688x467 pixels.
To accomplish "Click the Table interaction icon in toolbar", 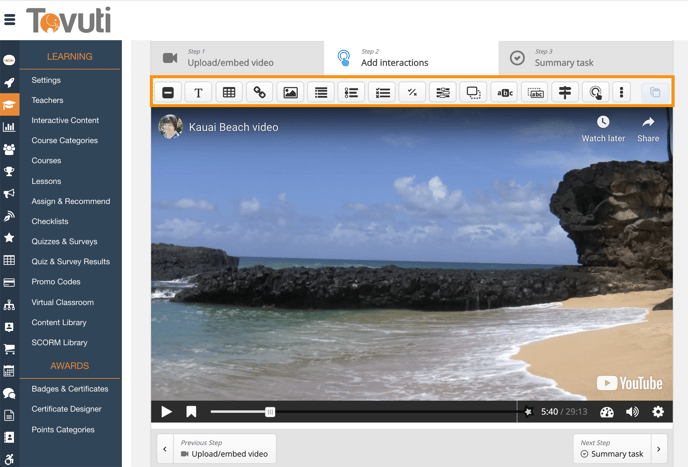I will (x=229, y=93).
